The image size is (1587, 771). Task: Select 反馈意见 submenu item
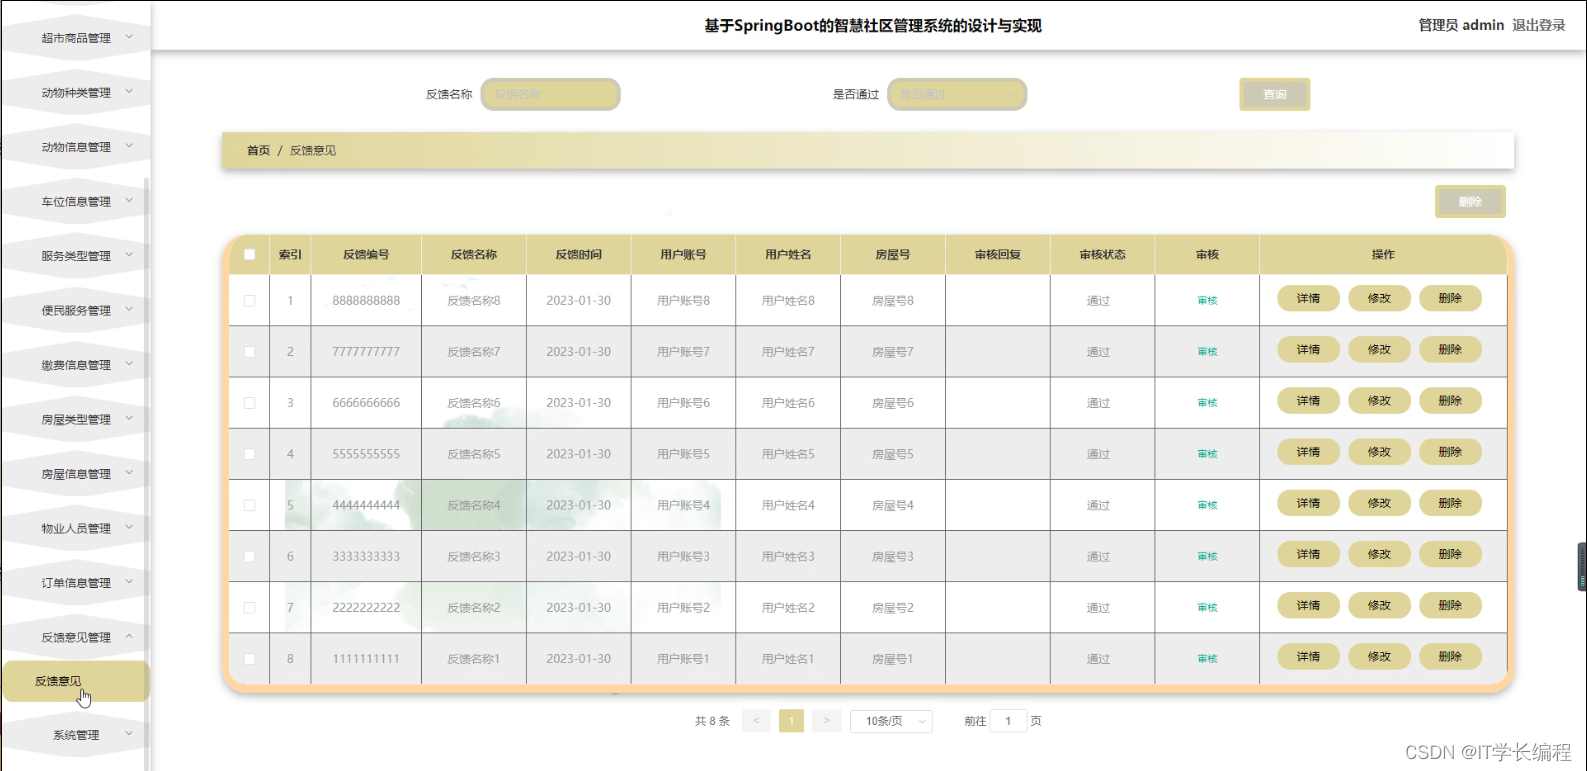coord(76,681)
